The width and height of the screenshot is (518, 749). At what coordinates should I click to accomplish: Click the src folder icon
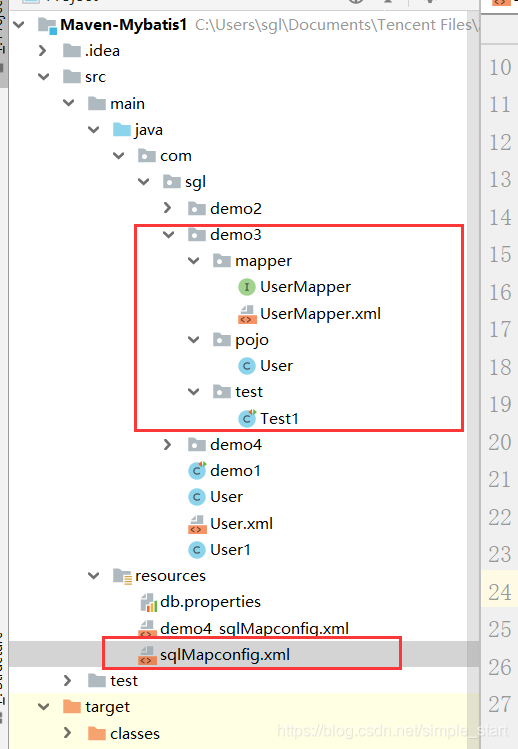72,76
